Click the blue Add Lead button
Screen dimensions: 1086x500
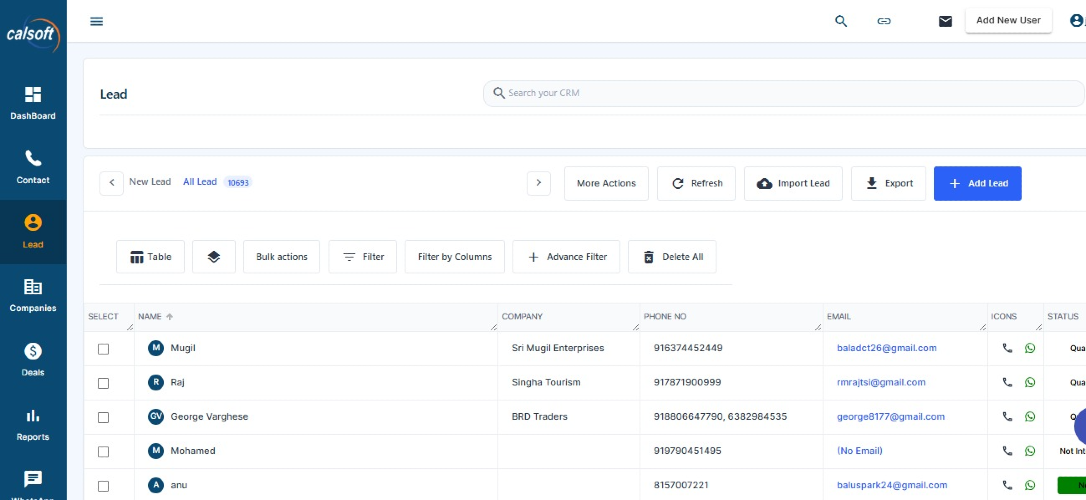(977, 184)
